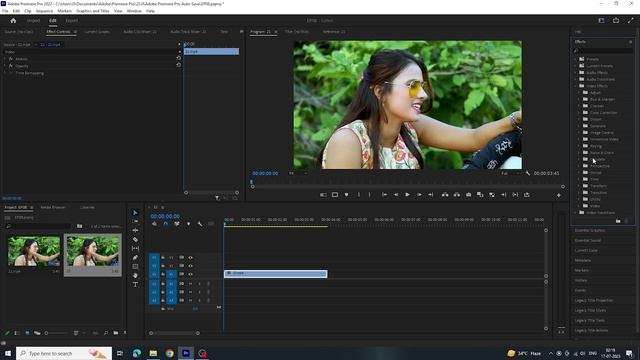Viewport: 640px width, 360px height.
Task: Collapse the Video Effects folder
Action: tap(576, 86)
